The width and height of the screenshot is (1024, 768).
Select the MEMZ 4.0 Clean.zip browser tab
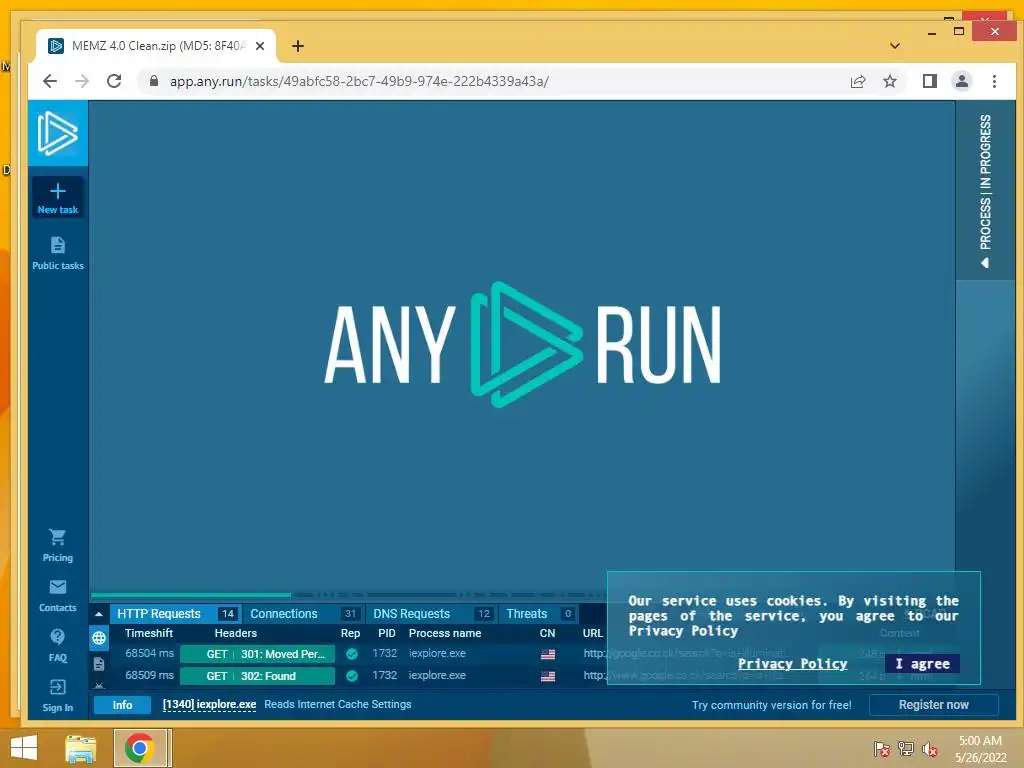click(x=157, y=46)
